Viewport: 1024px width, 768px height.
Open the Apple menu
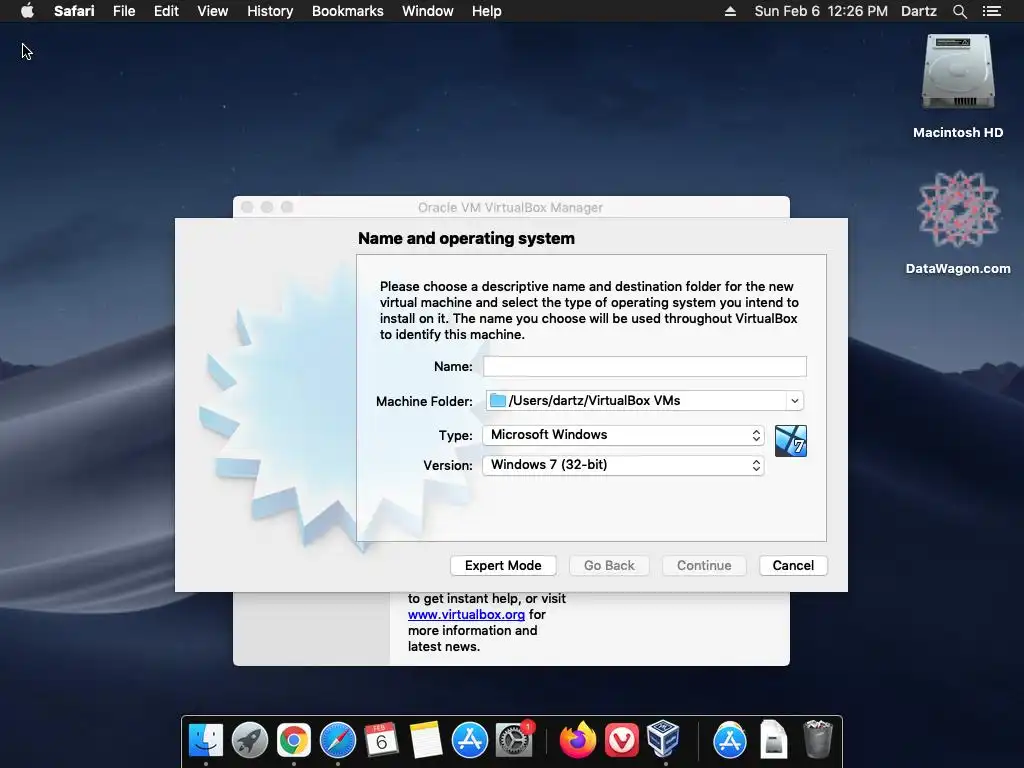click(27, 11)
